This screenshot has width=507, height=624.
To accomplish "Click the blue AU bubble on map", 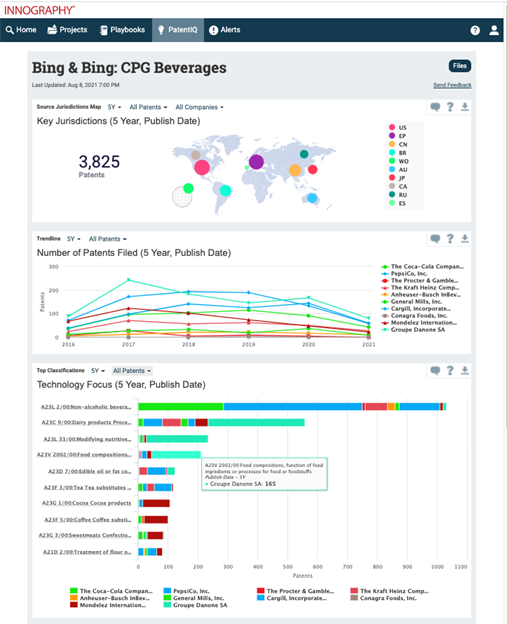I will point(312,198).
